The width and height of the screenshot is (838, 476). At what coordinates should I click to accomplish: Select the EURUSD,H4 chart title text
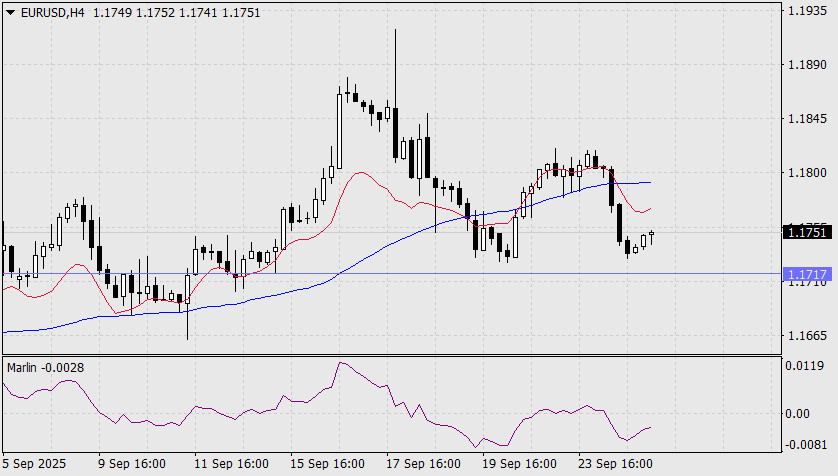click(52, 12)
